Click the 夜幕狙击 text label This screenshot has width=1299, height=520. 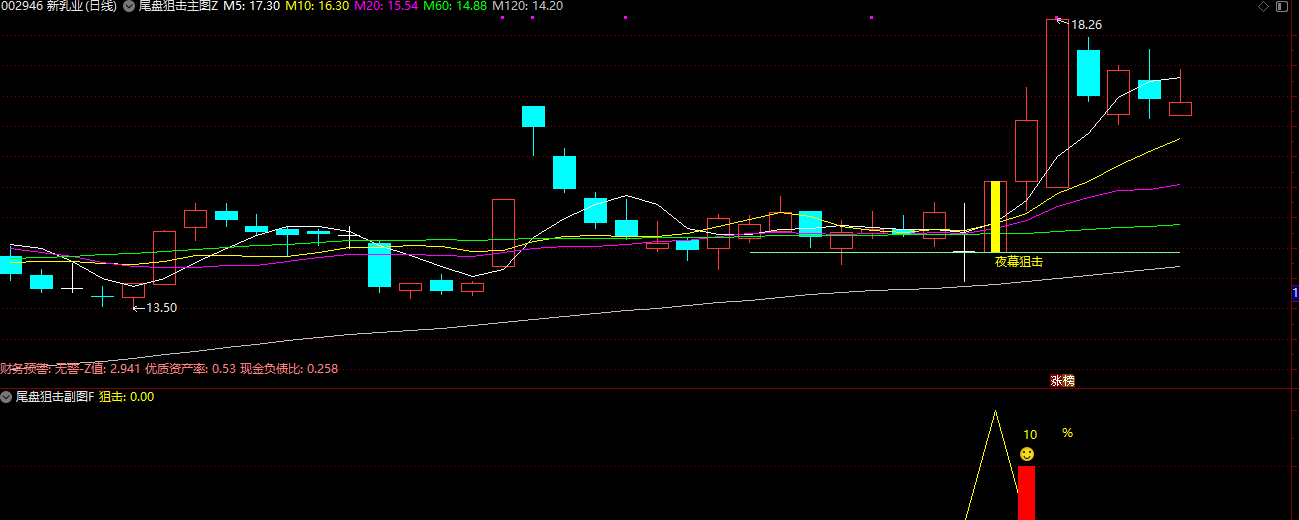click(1018, 262)
